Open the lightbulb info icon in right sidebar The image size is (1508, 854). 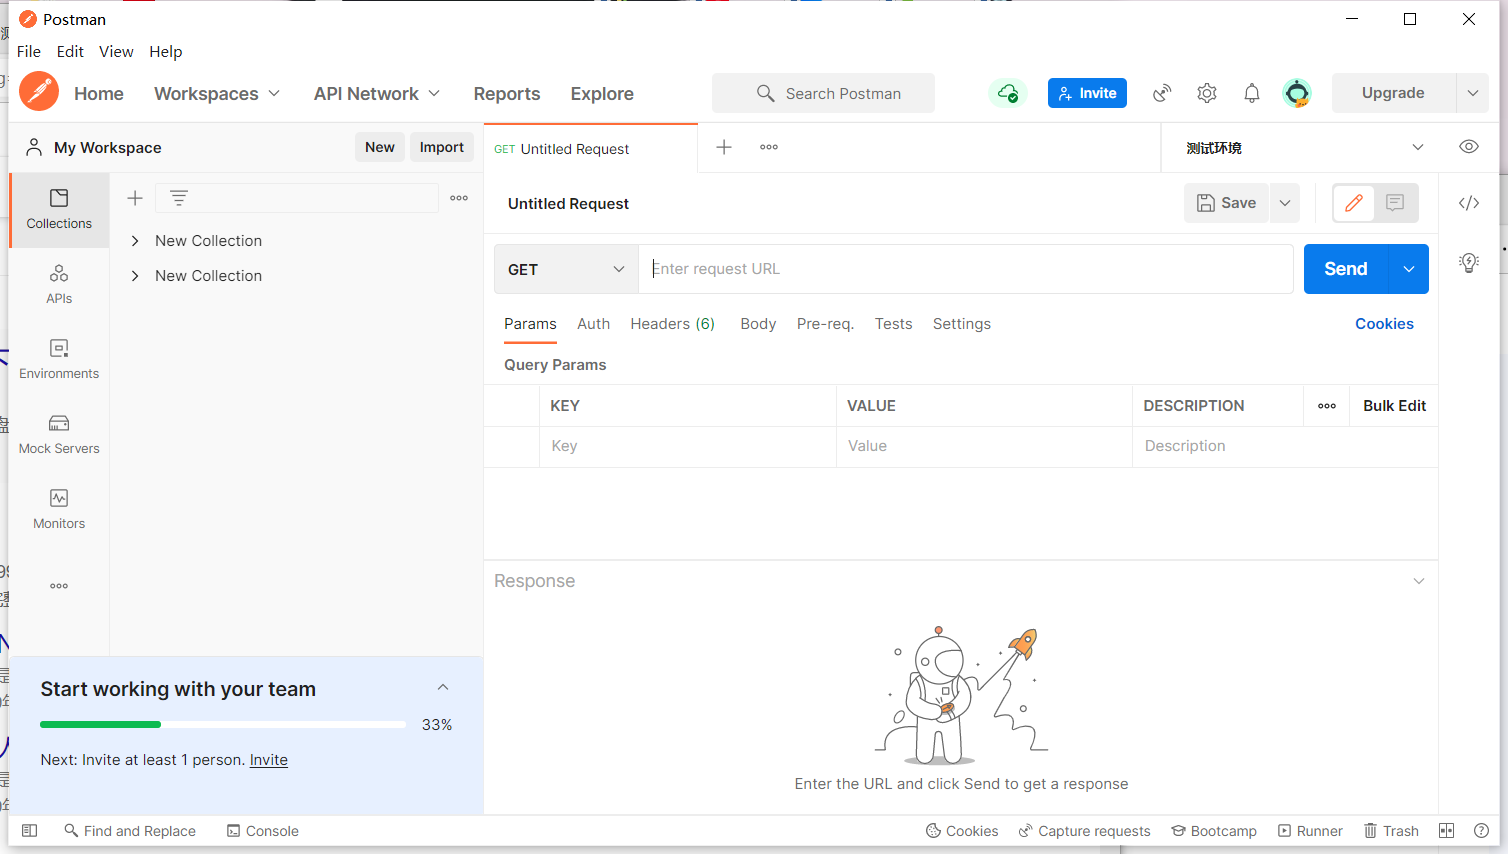pyautogui.click(x=1469, y=263)
